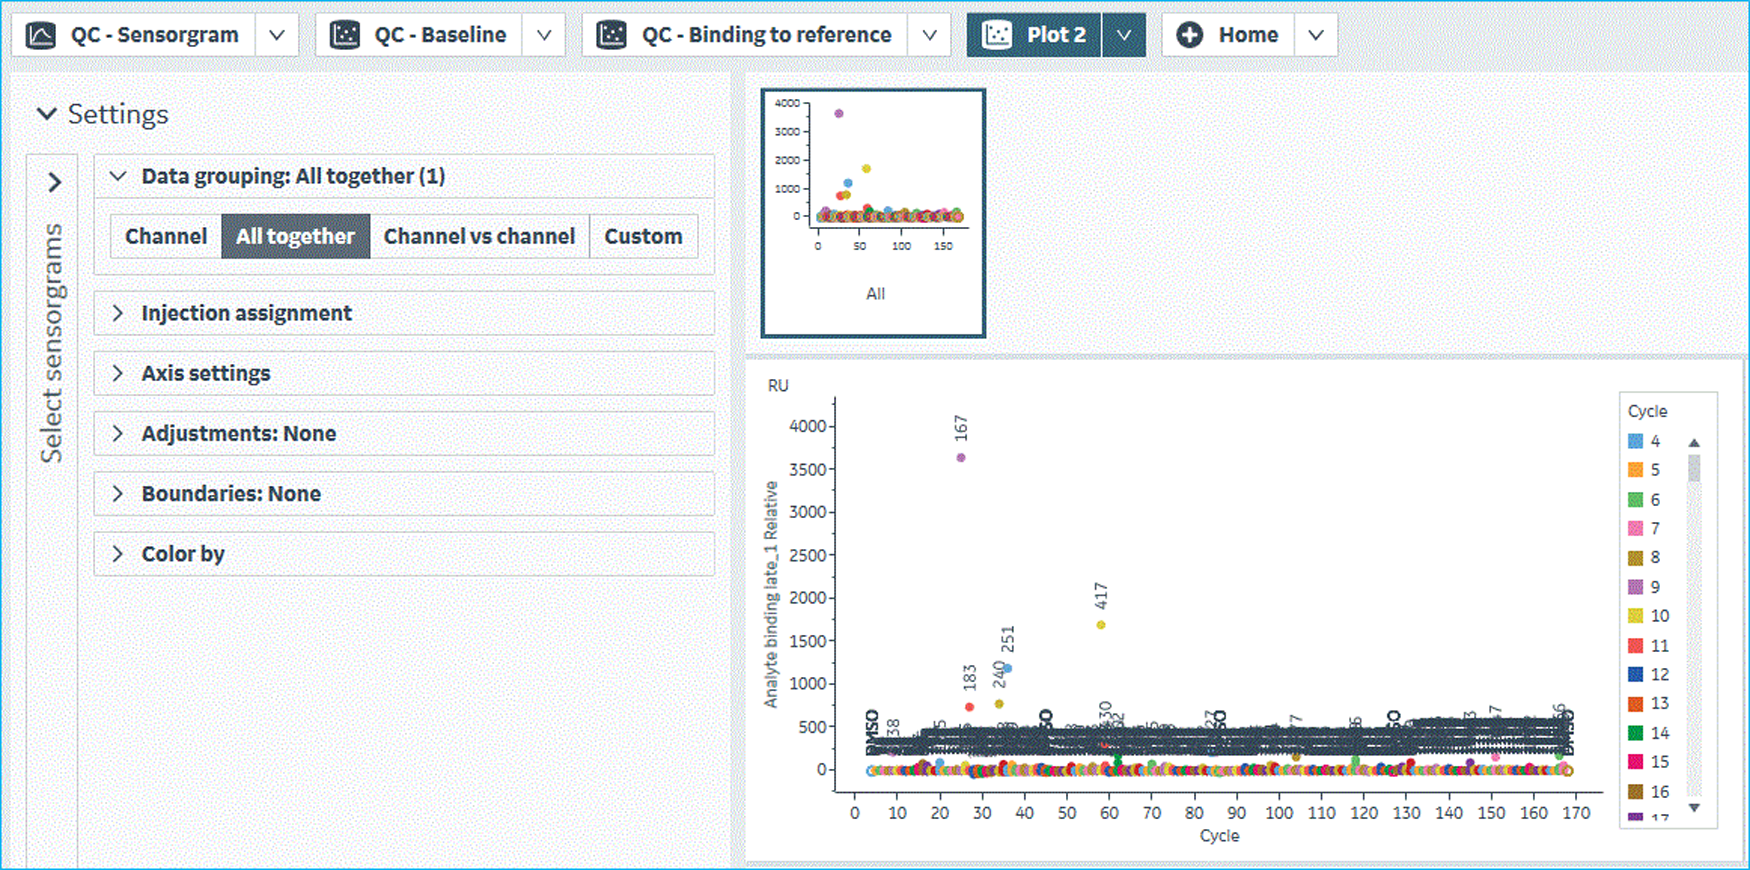Click the QC - Baseline scatter icon
This screenshot has height=870, width=1750.
point(345,35)
